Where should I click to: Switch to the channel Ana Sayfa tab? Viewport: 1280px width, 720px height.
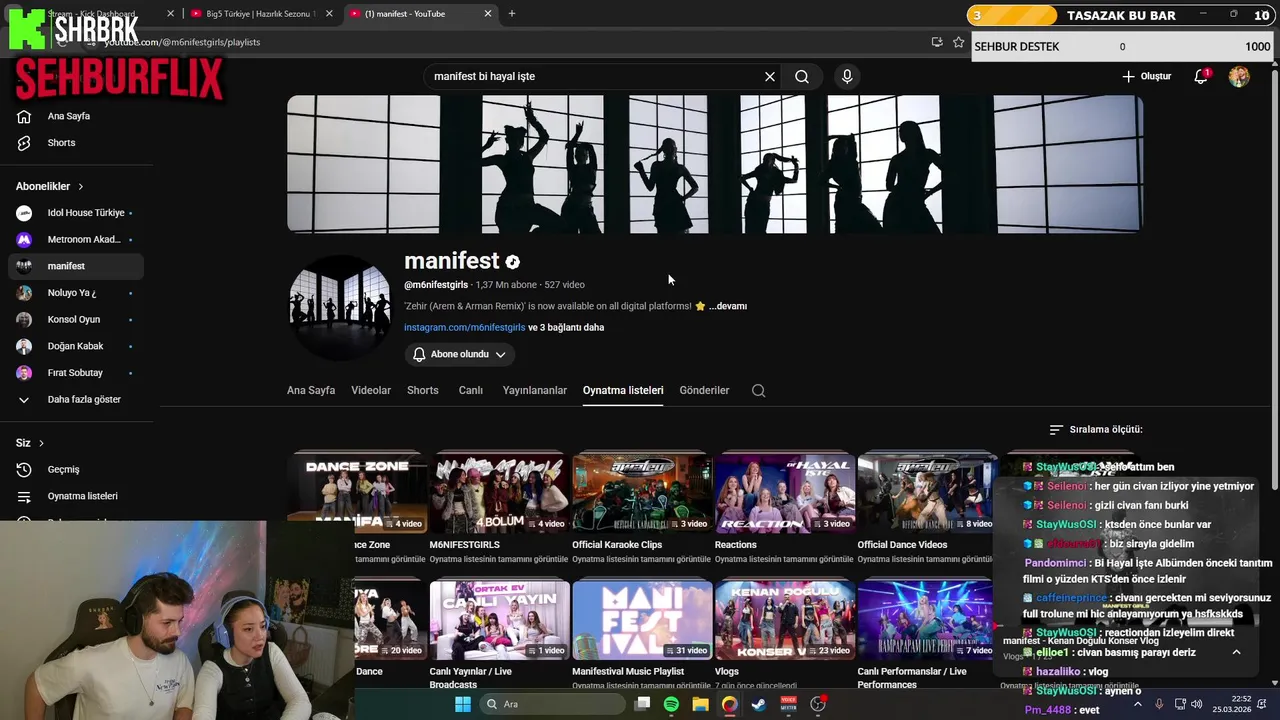[311, 390]
